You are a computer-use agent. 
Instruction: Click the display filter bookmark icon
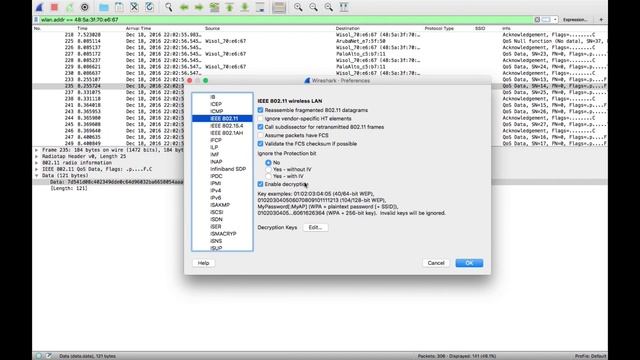pyautogui.click(x=36, y=20)
